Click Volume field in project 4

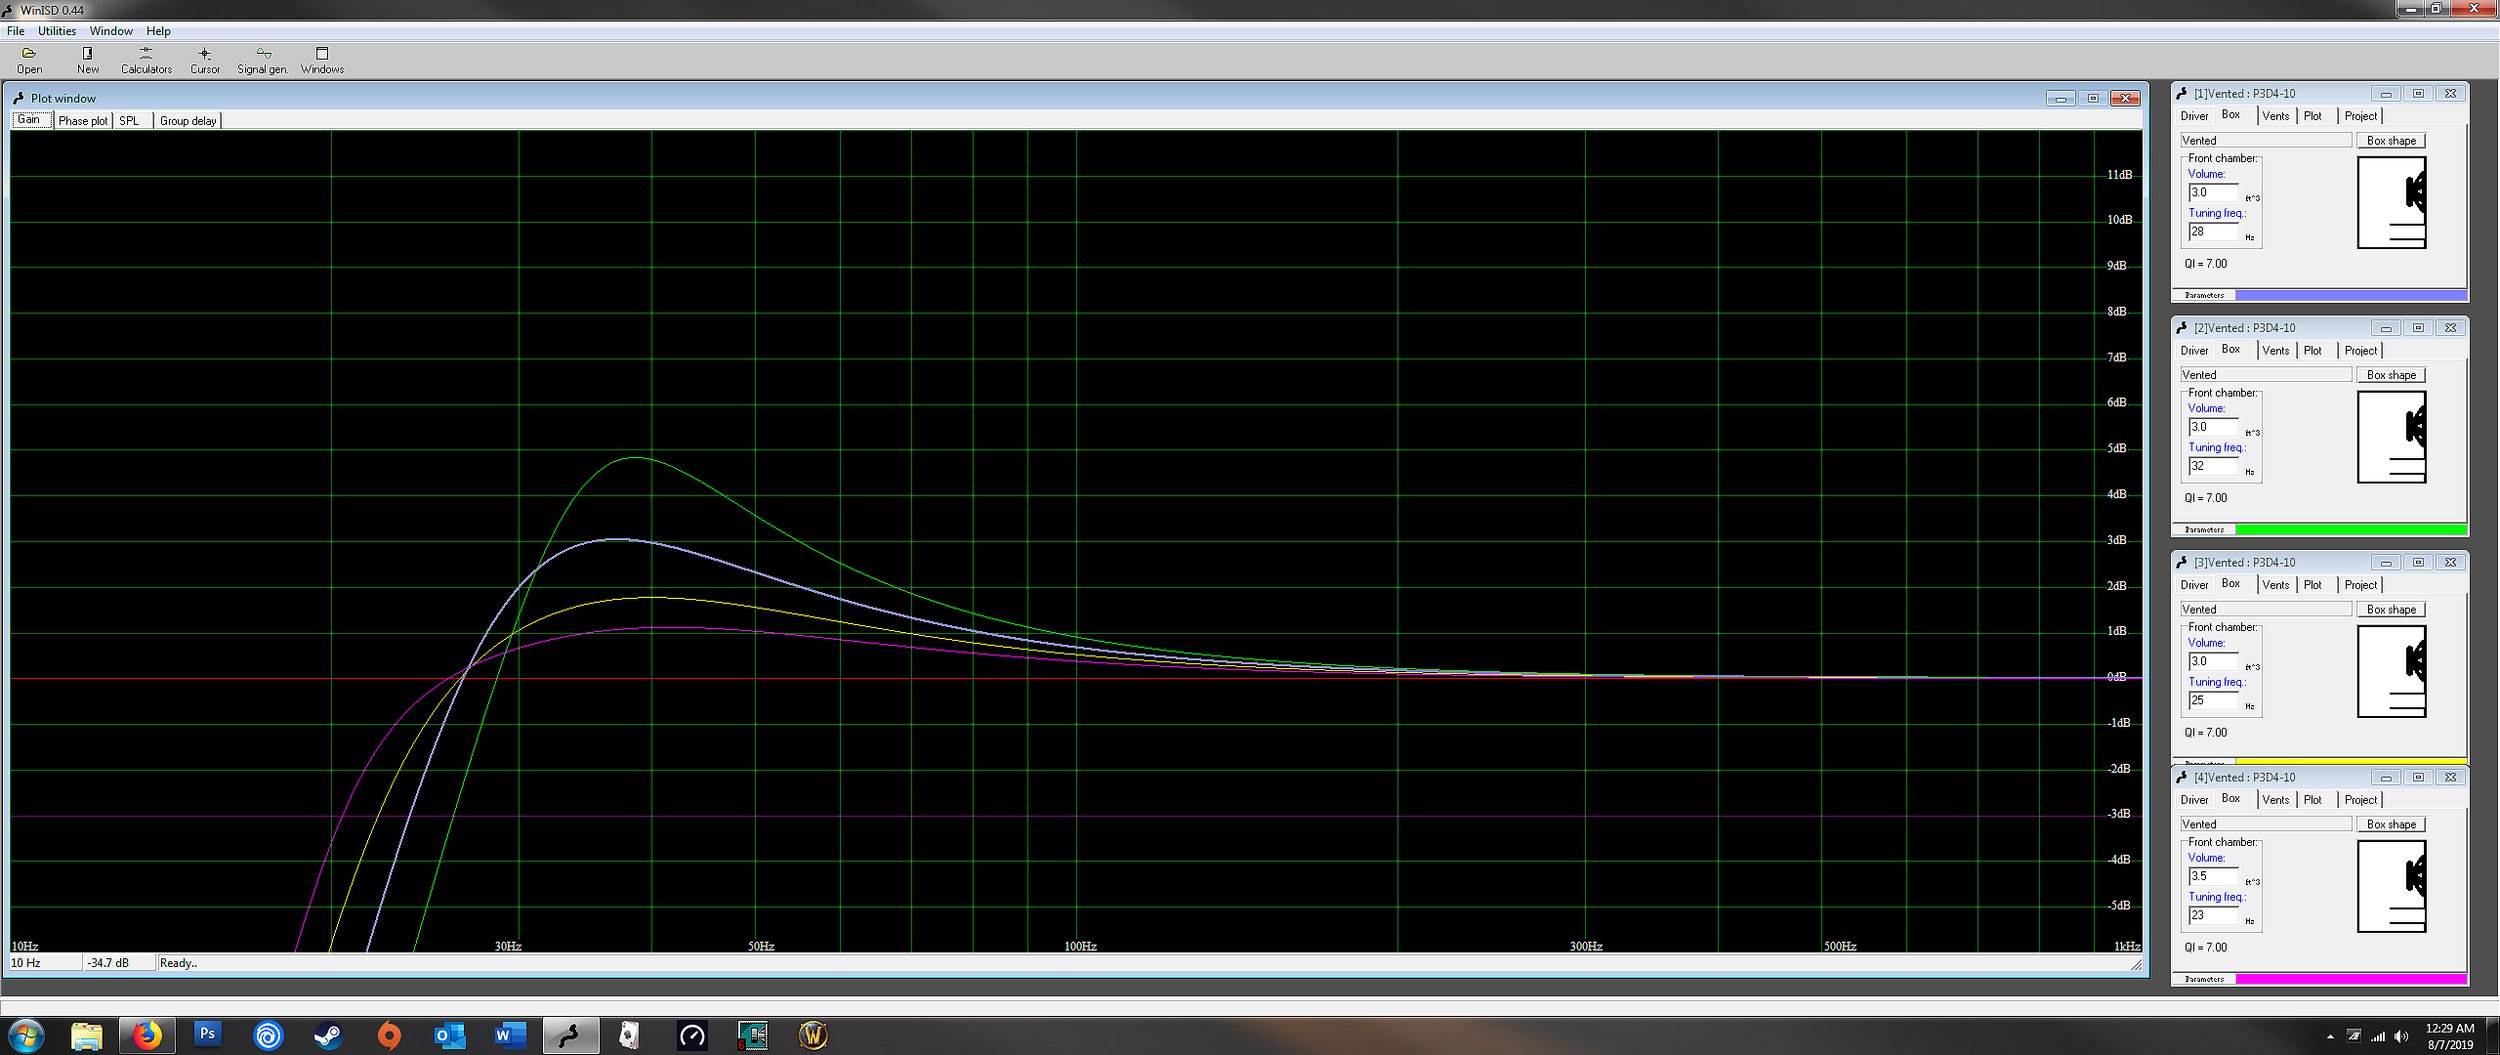[x=2213, y=876]
